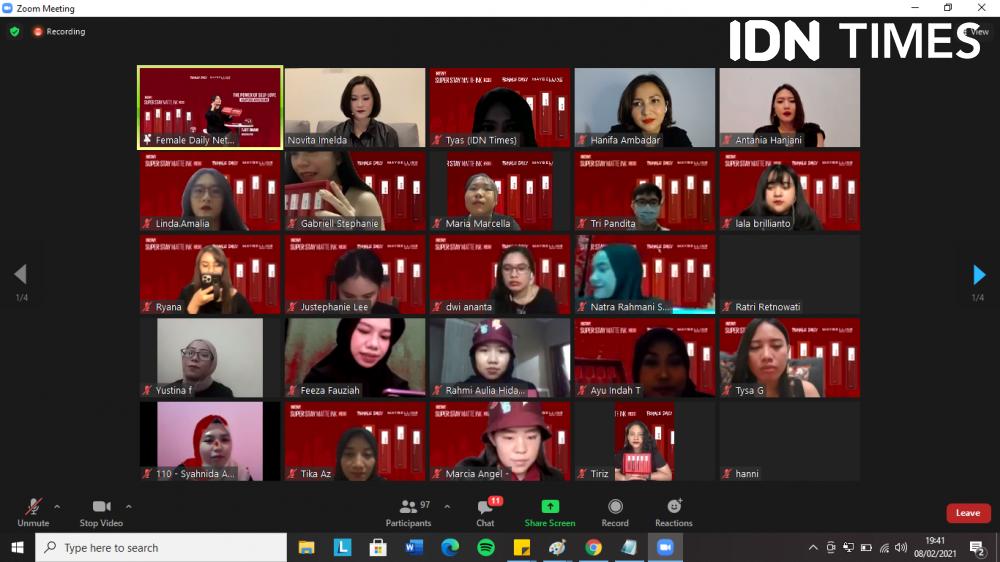The width and height of the screenshot is (1000, 562).
Task: Click the taskbar search box
Action: pyautogui.click(x=161, y=547)
